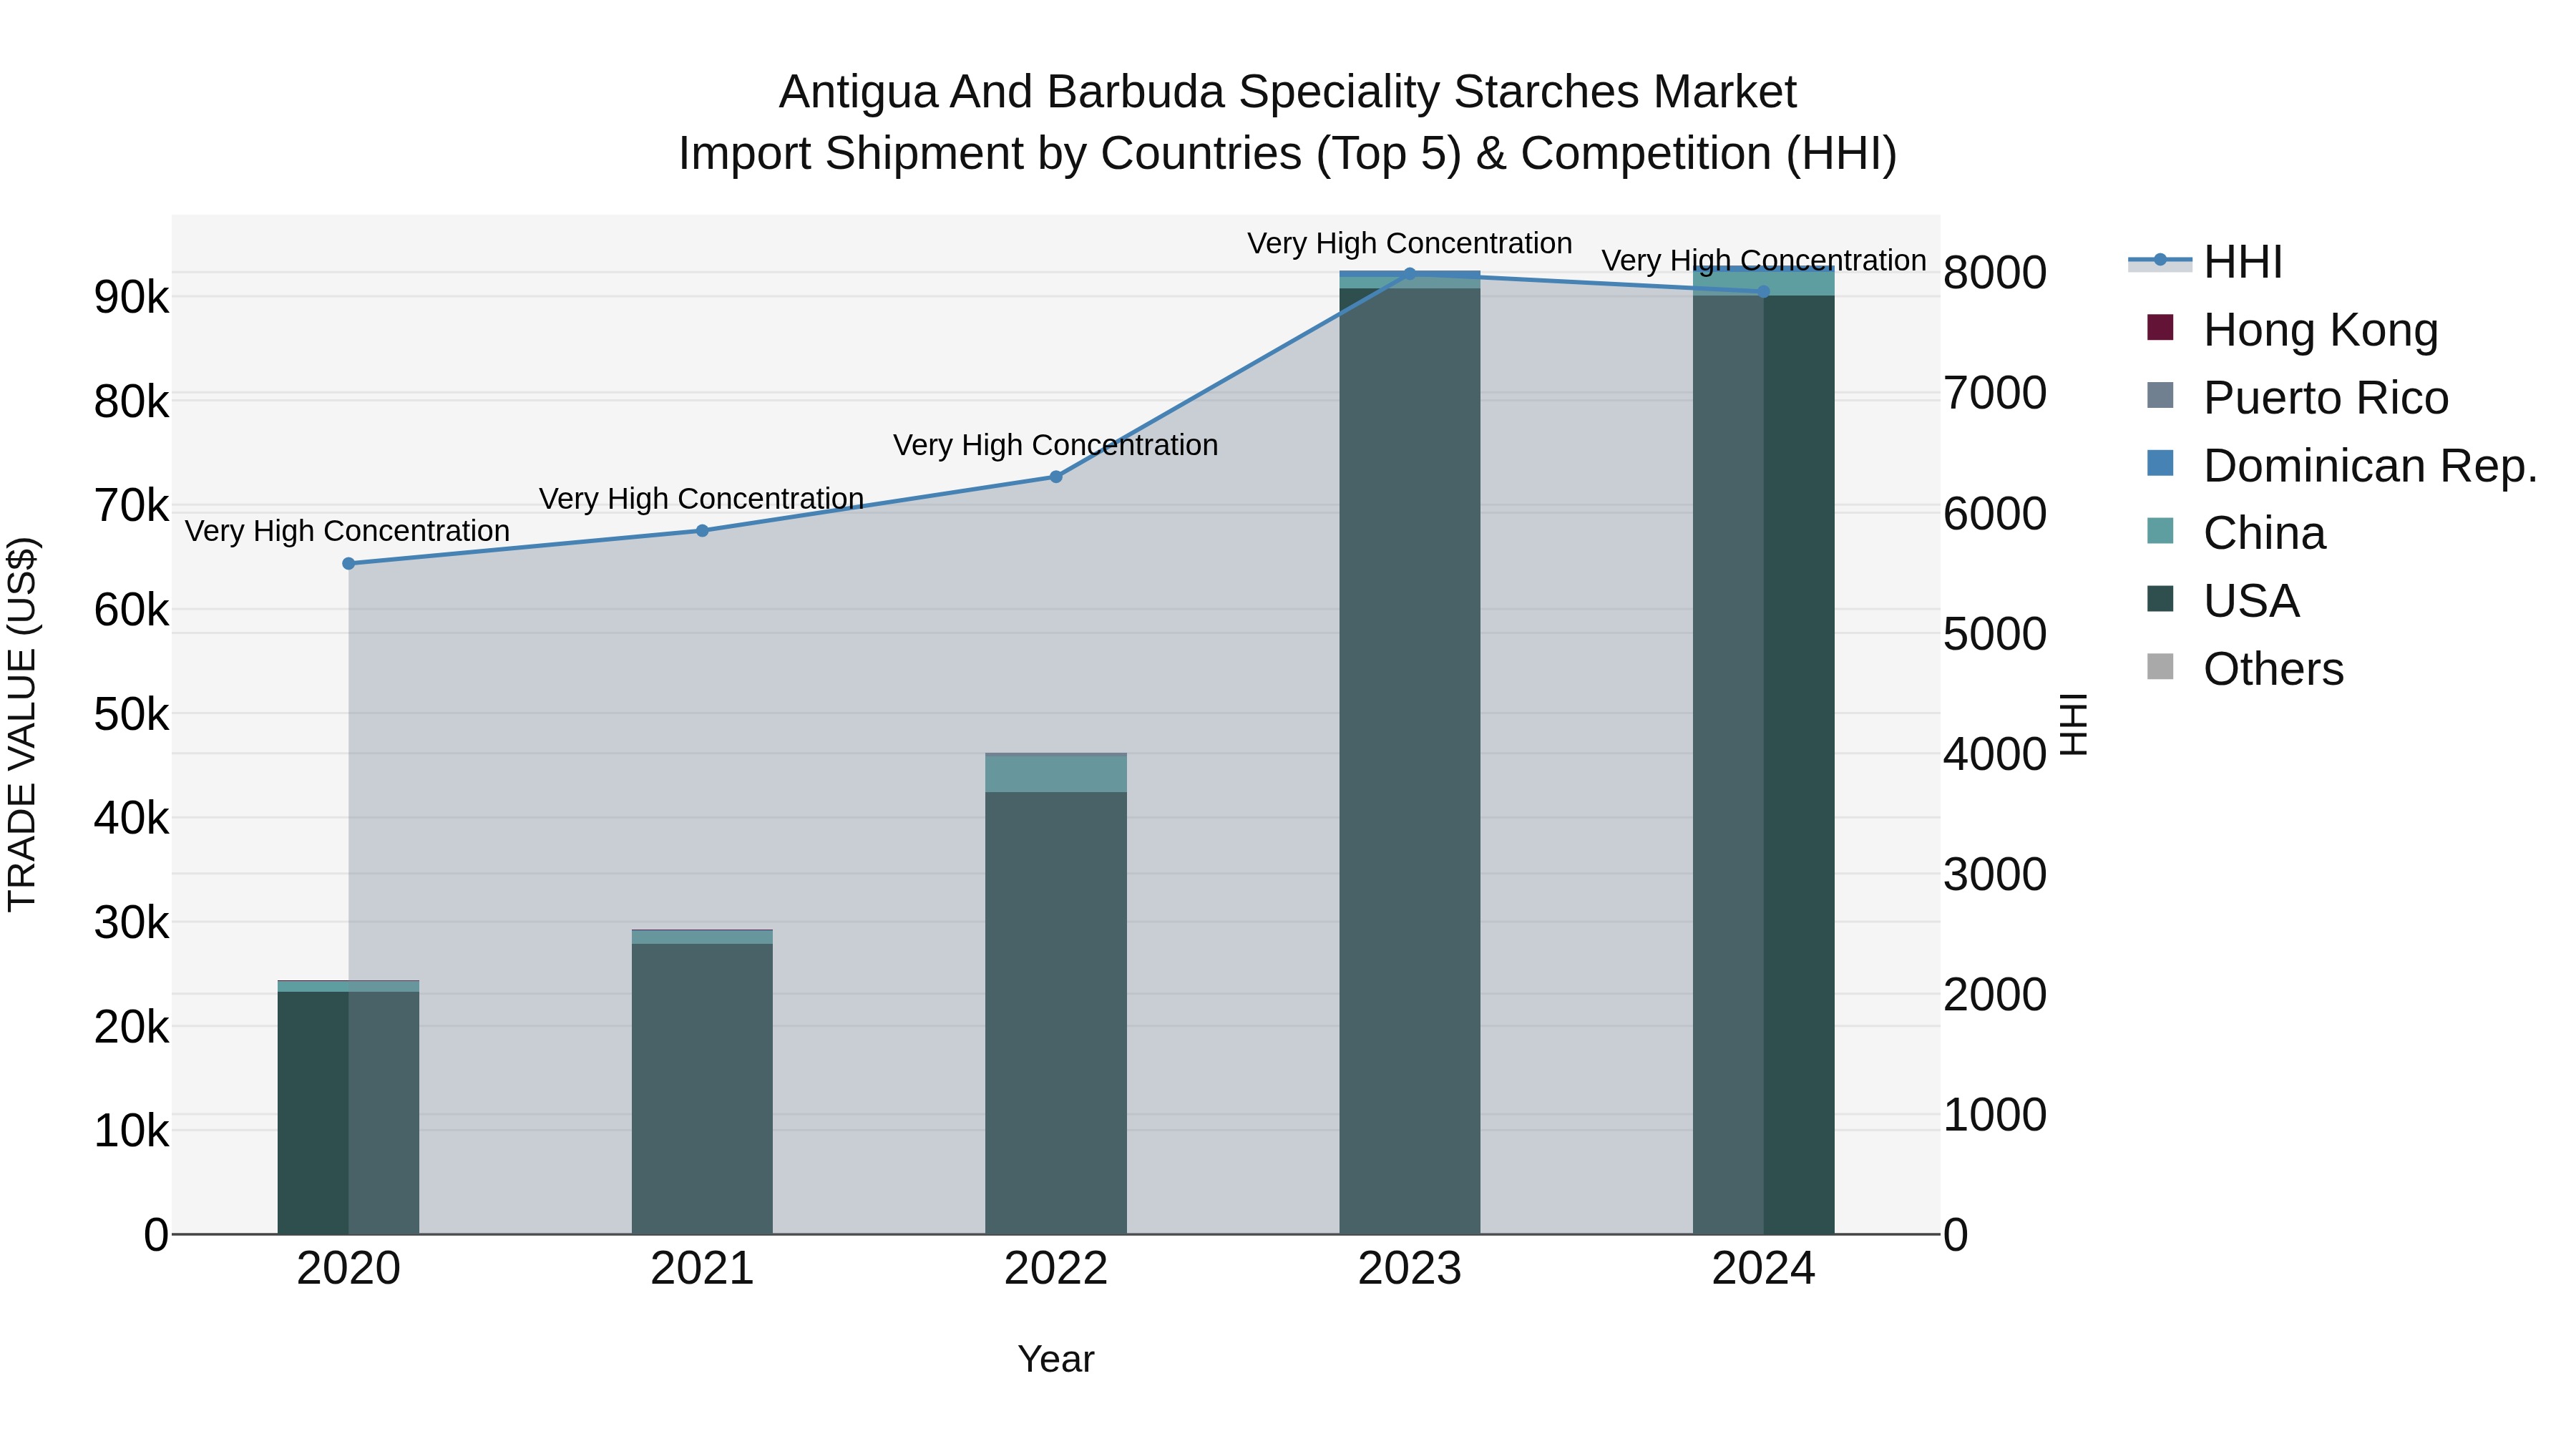Toggle Hong Kong series in legend
The image size is (2576, 1449).
pyautogui.click(x=2292, y=330)
